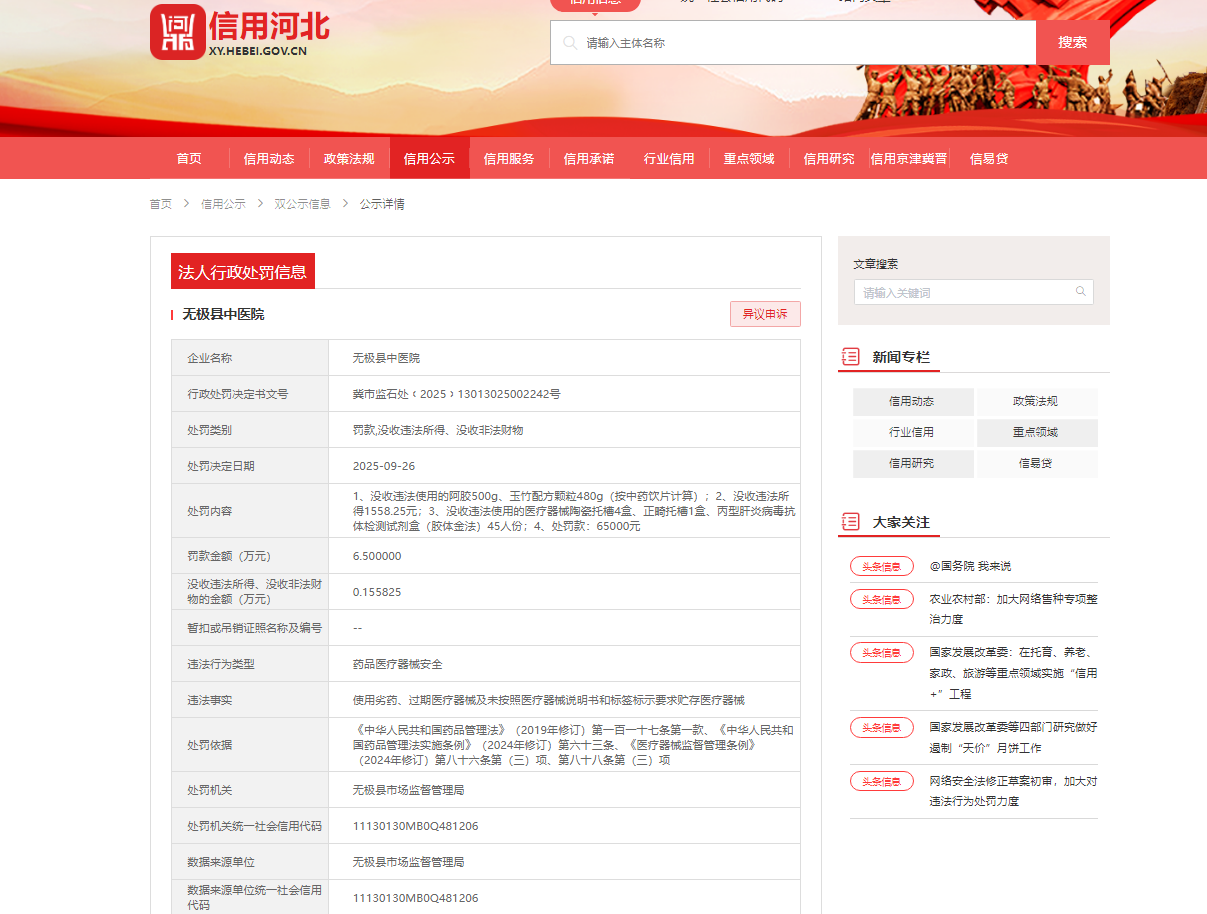Screen dimensions: 1207x914
Task: Go to 信用服务 in the navigation bar
Action: [x=509, y=159]
